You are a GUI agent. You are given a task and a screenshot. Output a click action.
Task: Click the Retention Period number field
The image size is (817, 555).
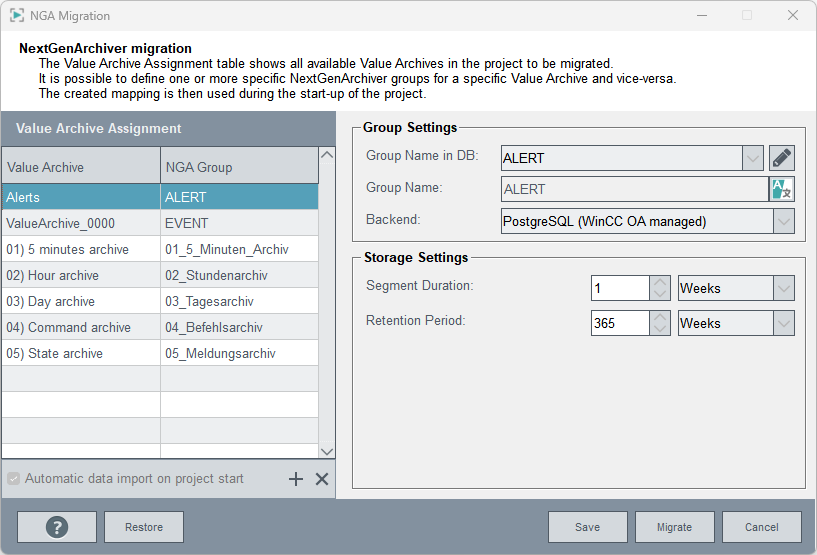(620, 324)
